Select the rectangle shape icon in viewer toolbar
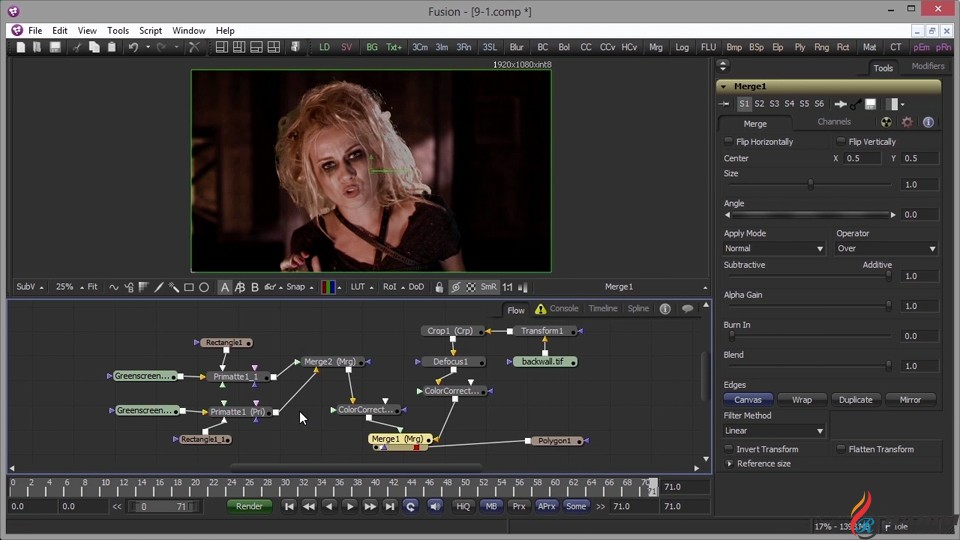The width and height of the screenshot is (960, 540). tap(188, 287)
